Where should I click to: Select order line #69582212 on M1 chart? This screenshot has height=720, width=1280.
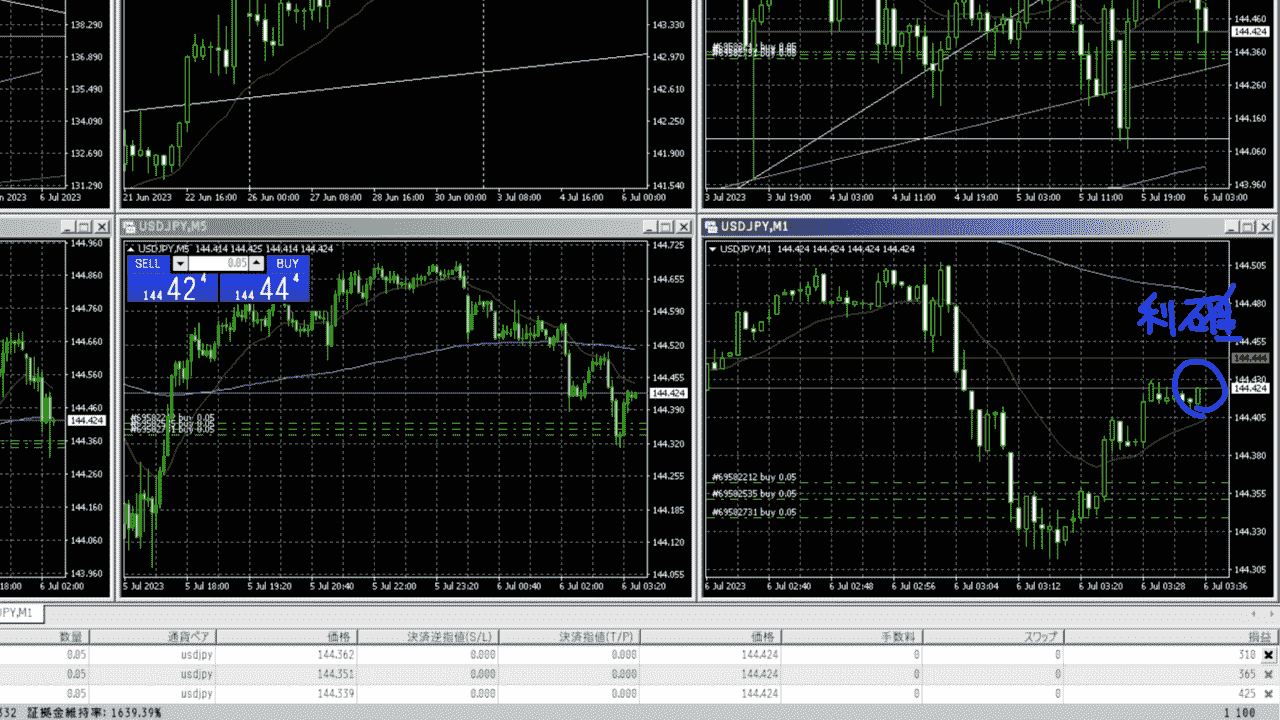point(754,477)
